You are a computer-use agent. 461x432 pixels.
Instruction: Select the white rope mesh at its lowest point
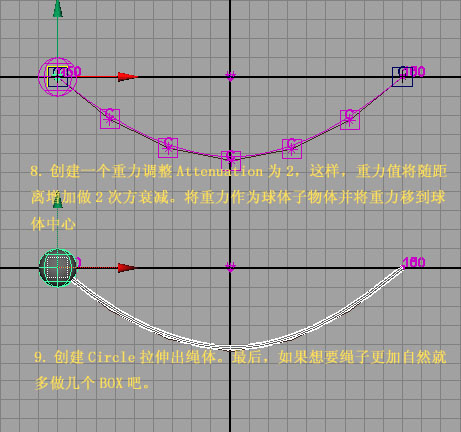pos(230,348)
